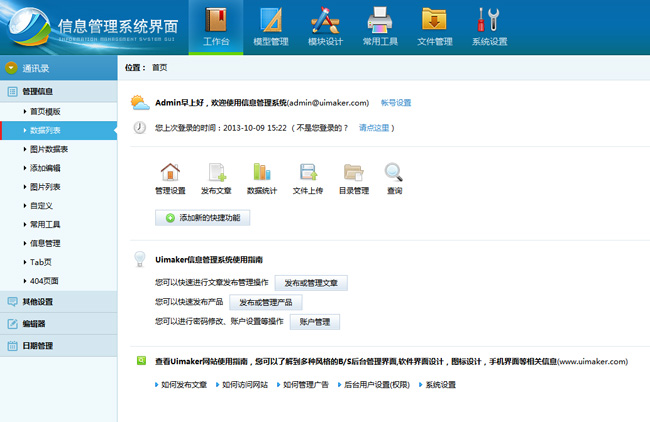
Task: Click the light bulb guide icon
Action: pos(140,259)
